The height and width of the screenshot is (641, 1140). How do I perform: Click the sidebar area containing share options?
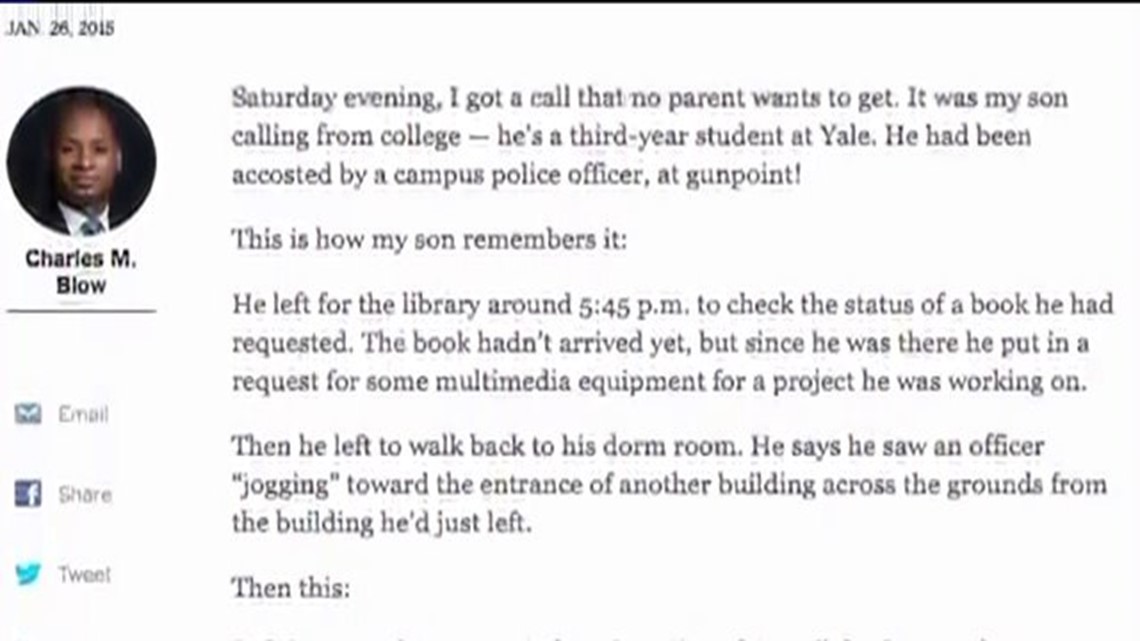pos(60,495)
